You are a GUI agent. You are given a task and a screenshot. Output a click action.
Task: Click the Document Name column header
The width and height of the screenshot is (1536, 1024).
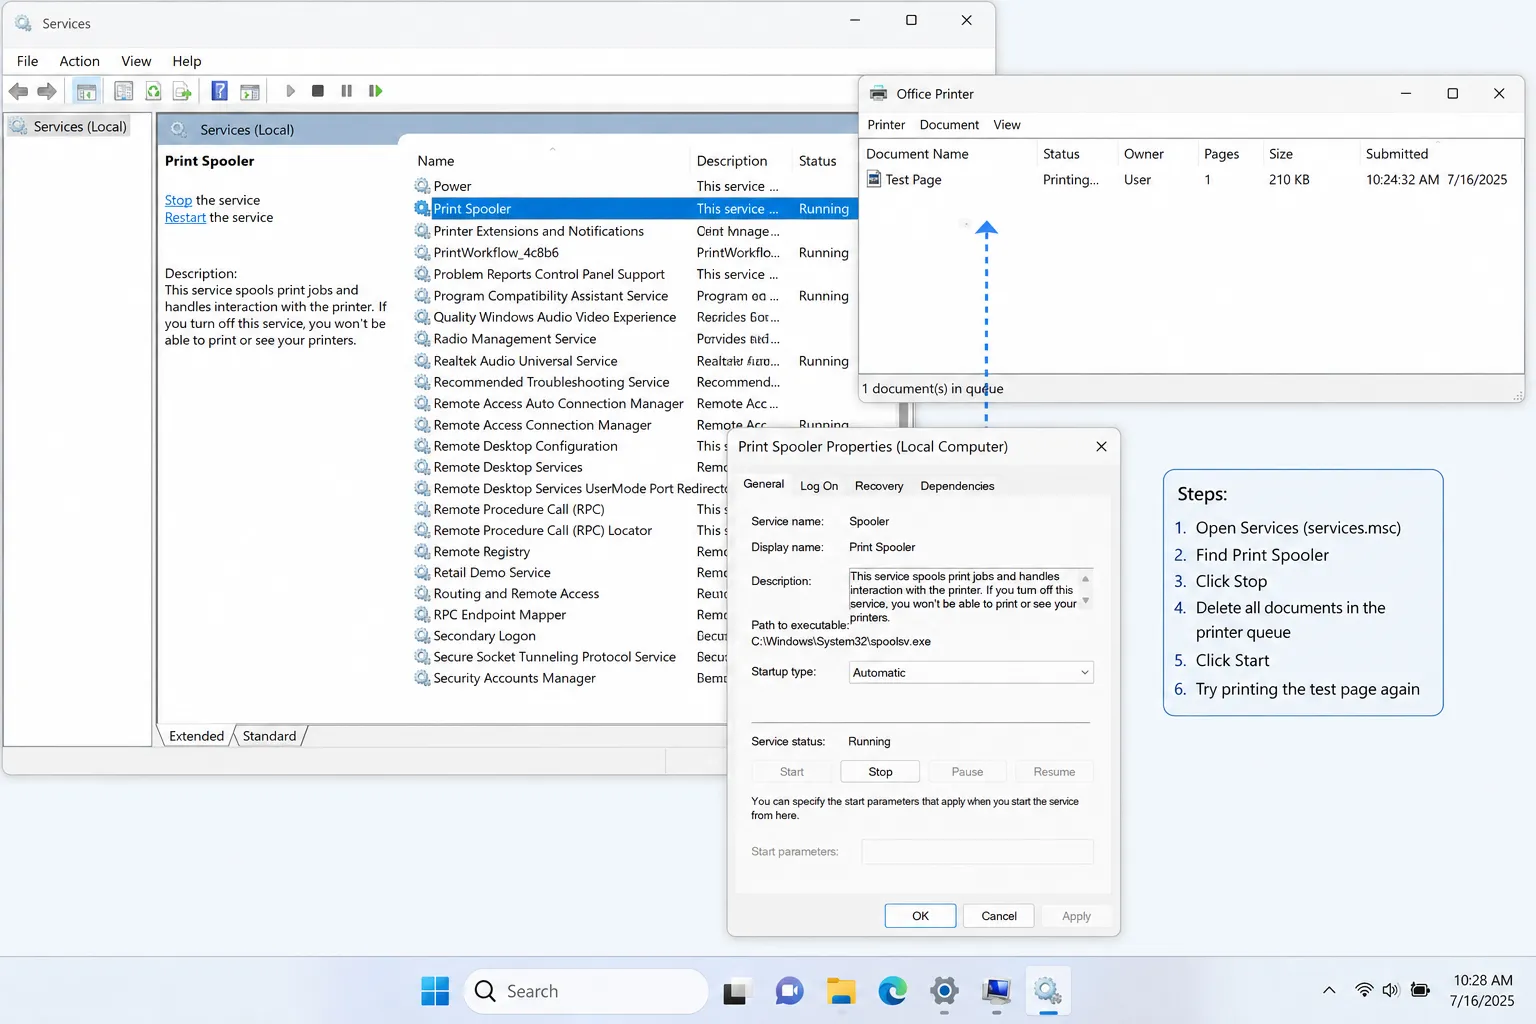[x=917, y=154]
